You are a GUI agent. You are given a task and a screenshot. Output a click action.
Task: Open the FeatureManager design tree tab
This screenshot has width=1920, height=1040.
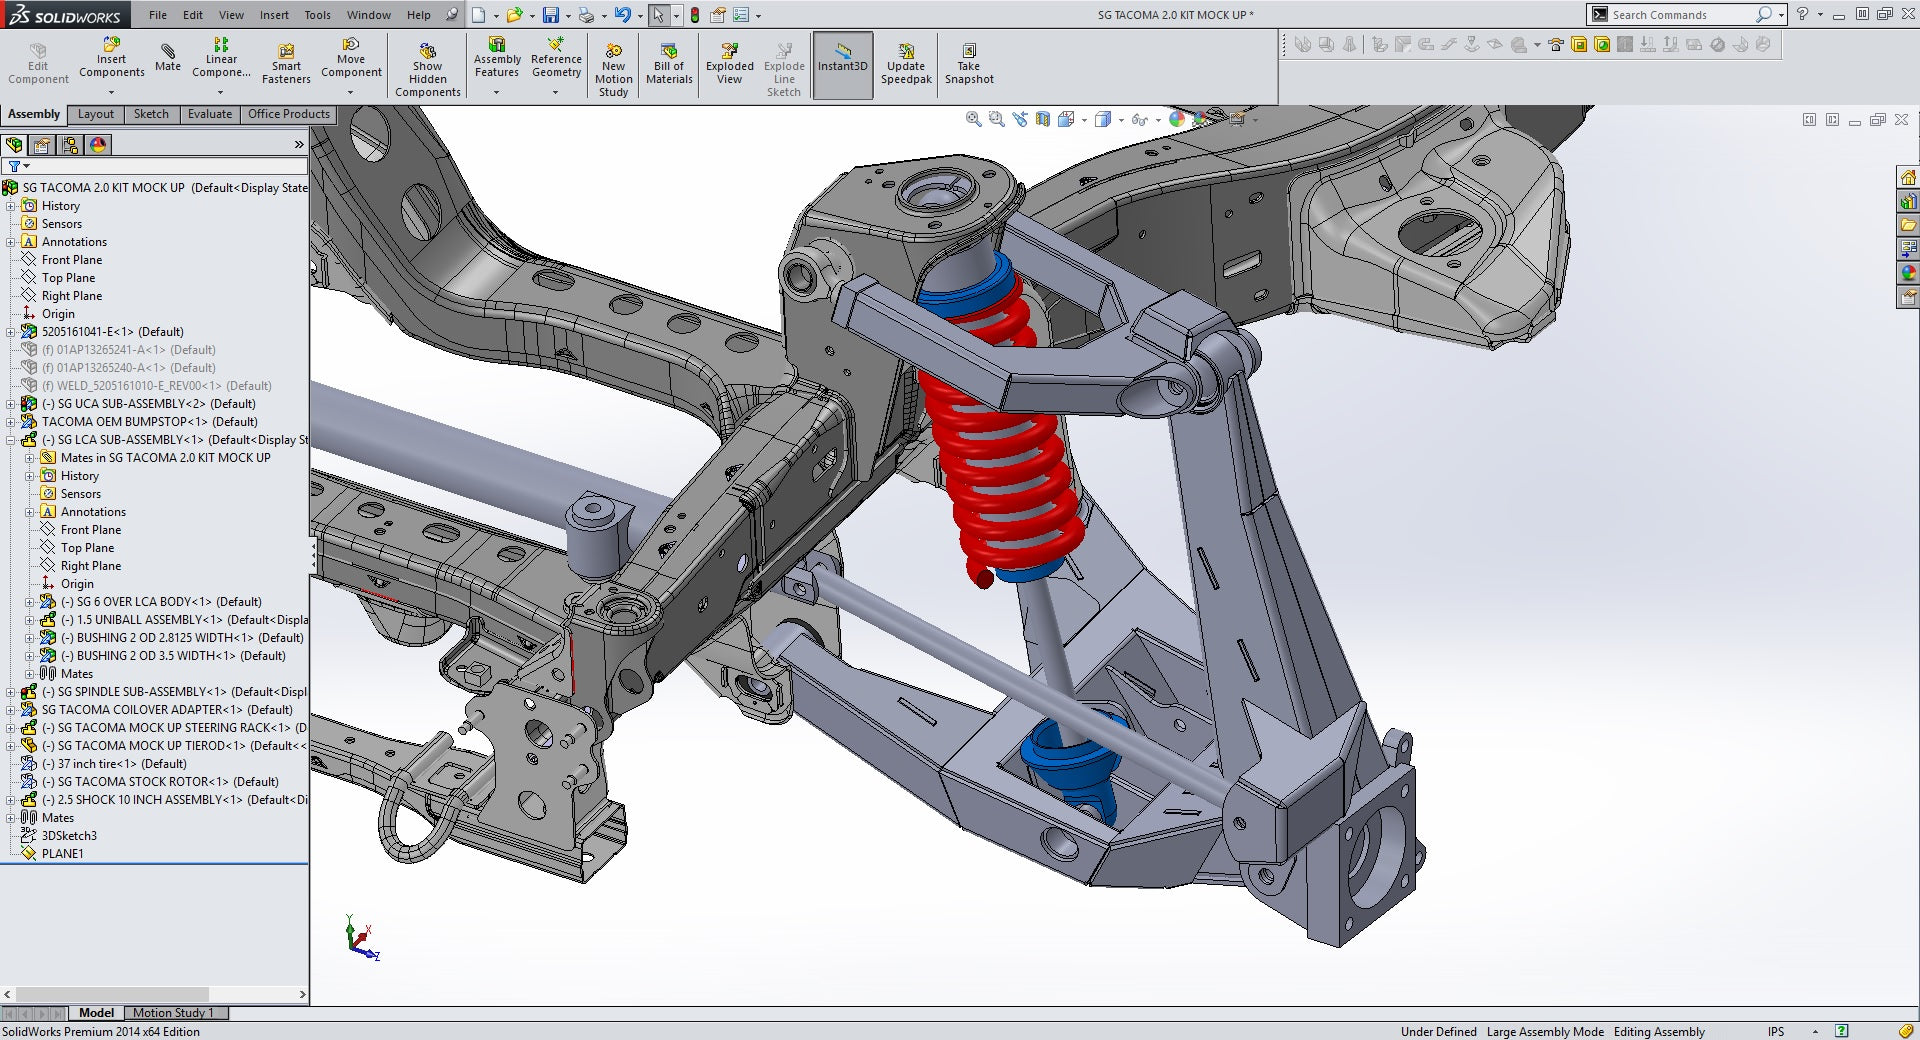pyautogui.click(x=15, y=145)
